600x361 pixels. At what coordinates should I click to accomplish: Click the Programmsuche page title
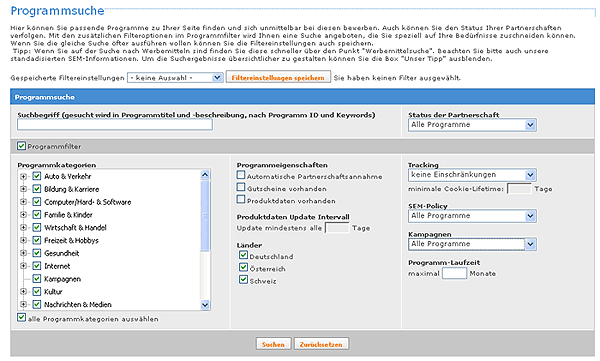pyautogui.click(x=57, y=11)
